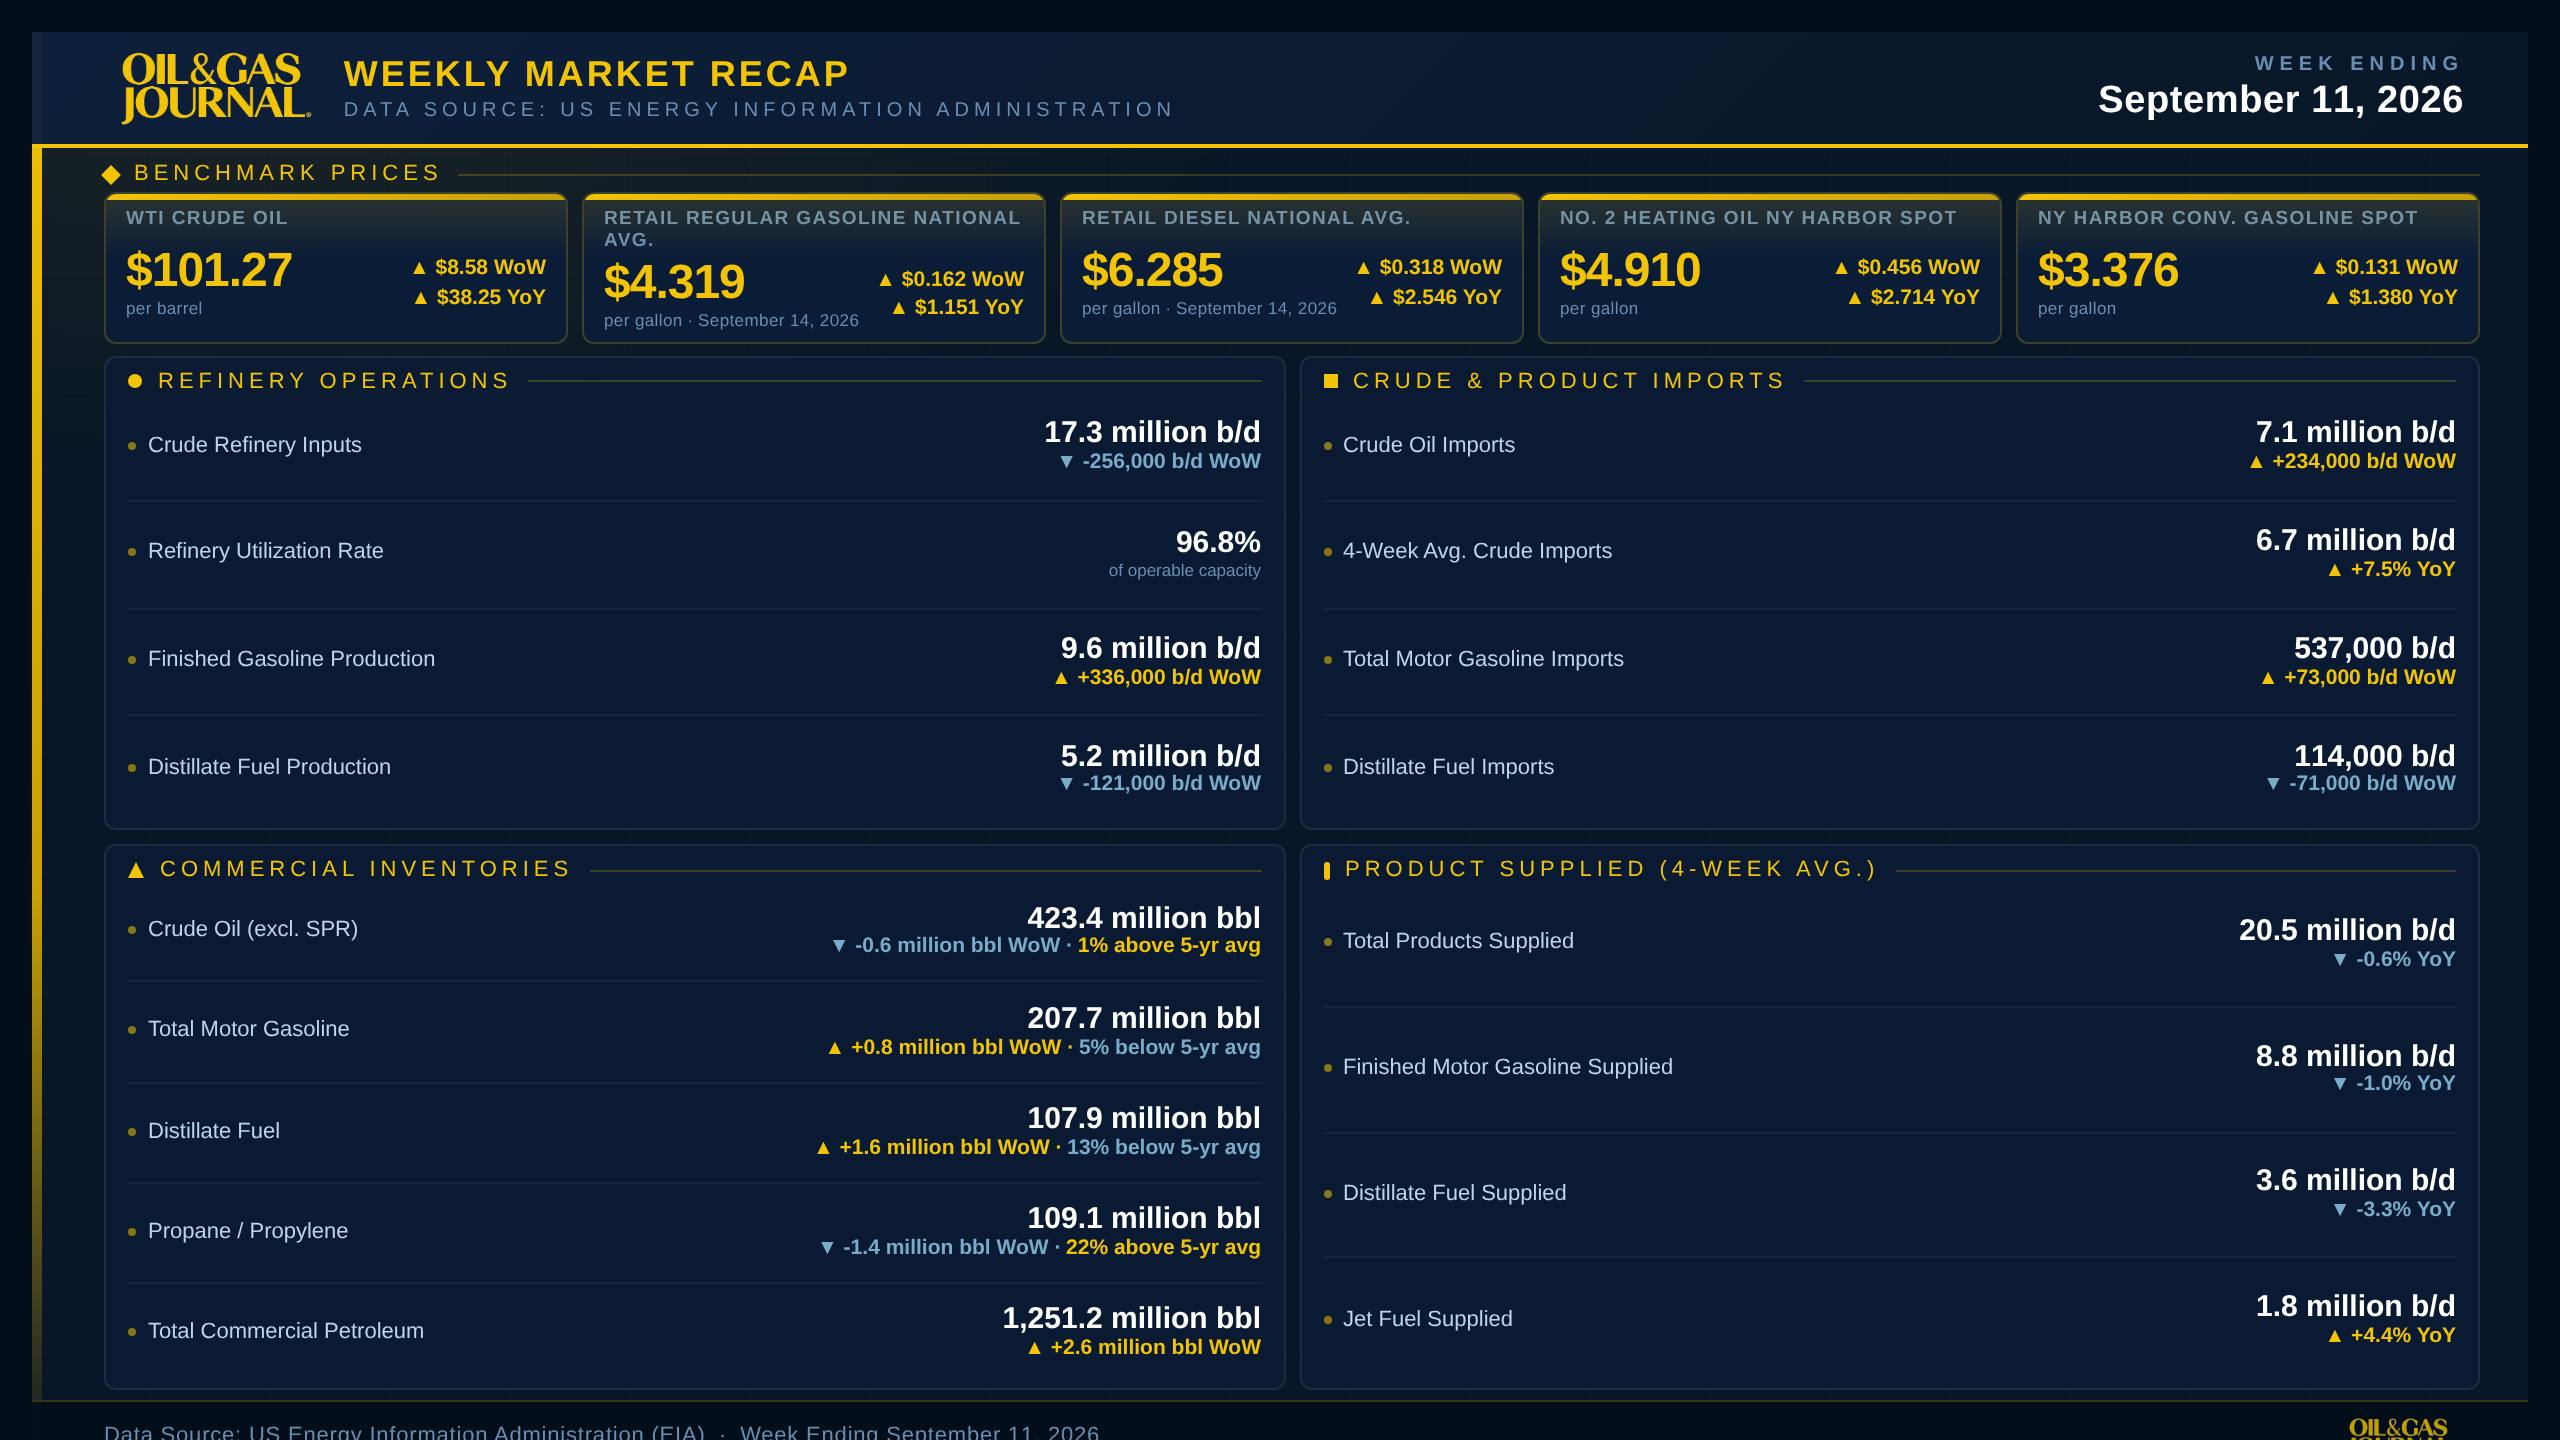
Task: Select the Distillate Fuel Supplied label
Action: click(x=1454, y=1193)
